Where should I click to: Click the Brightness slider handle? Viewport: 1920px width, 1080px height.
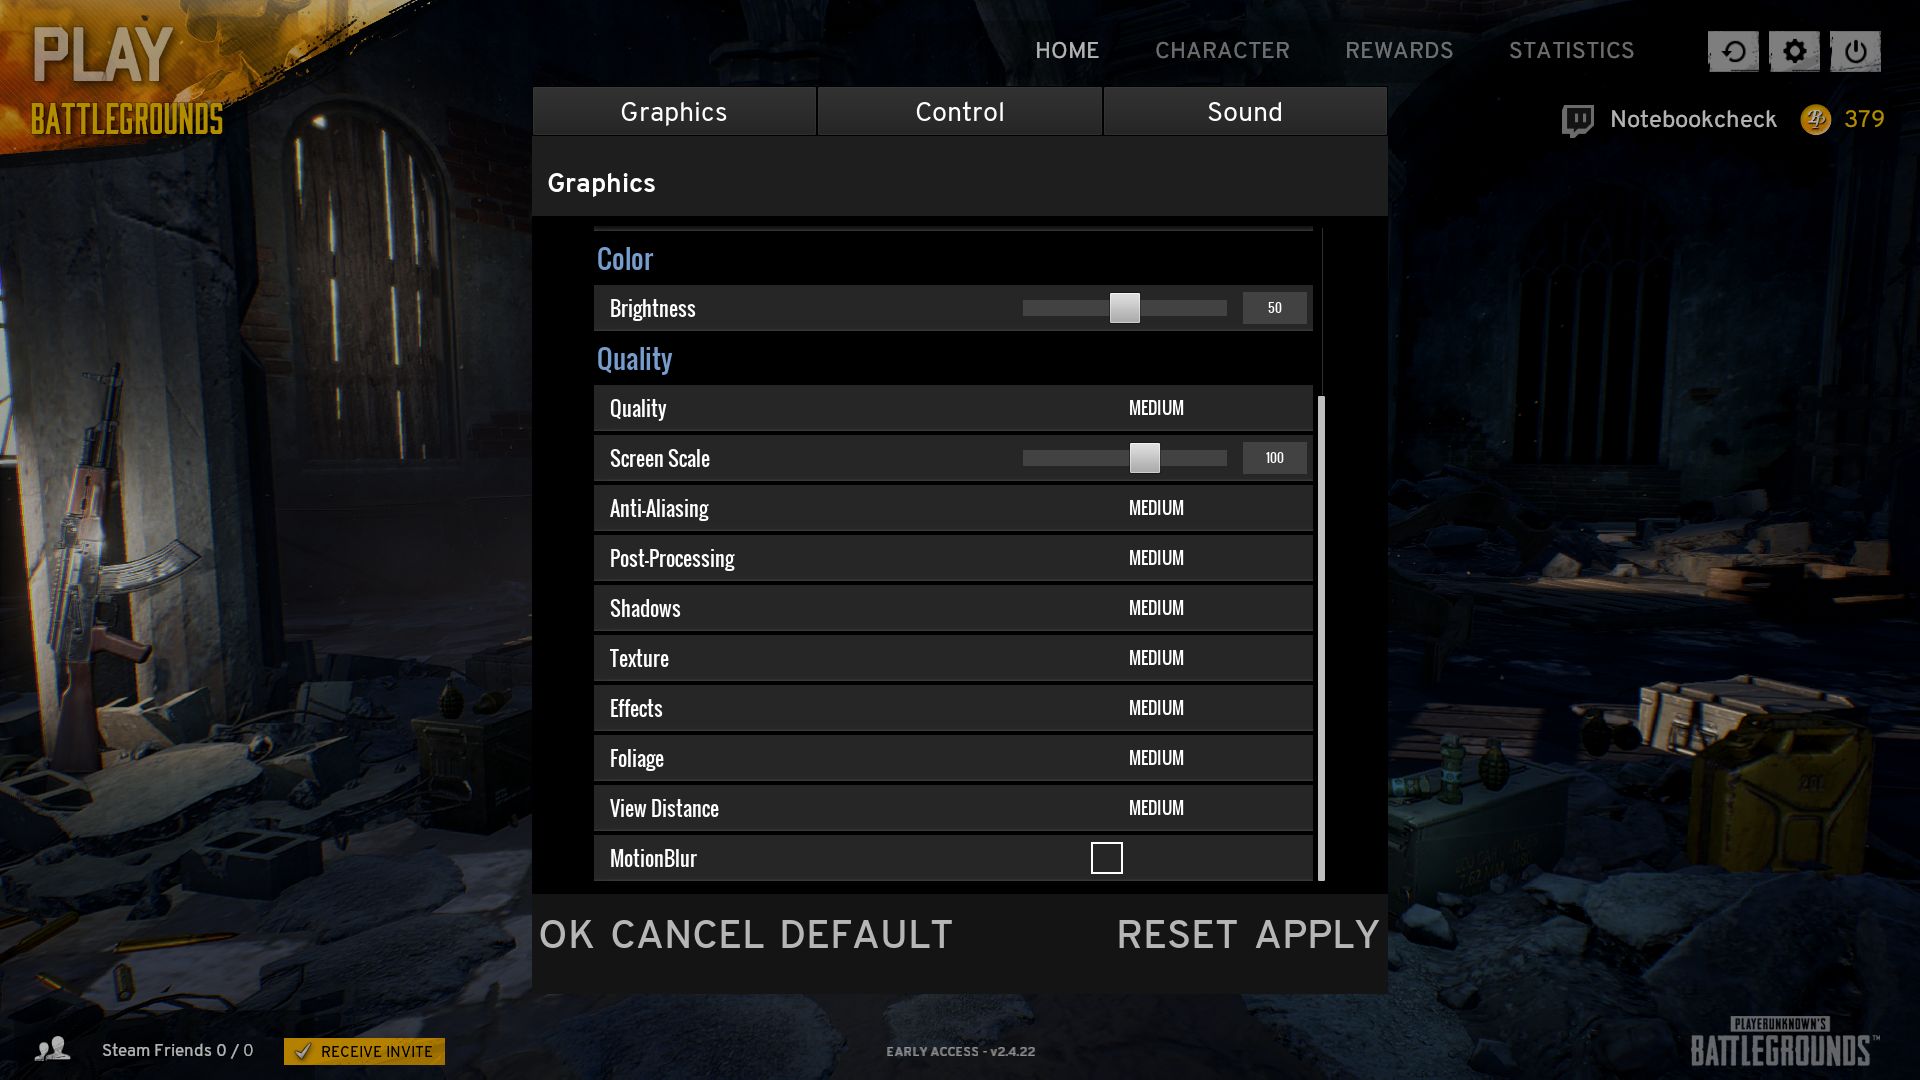coord(1124,308)
